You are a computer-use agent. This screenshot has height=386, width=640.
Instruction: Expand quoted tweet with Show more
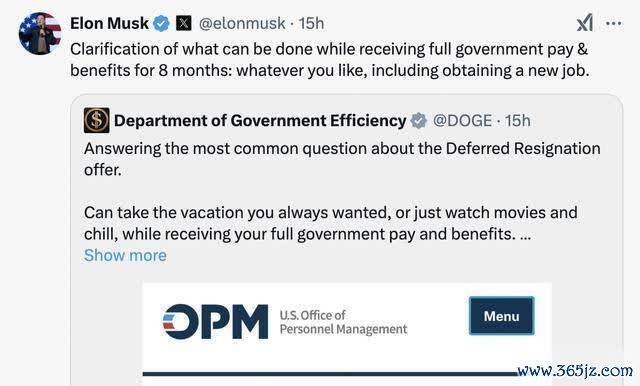[x=125, y=255]
